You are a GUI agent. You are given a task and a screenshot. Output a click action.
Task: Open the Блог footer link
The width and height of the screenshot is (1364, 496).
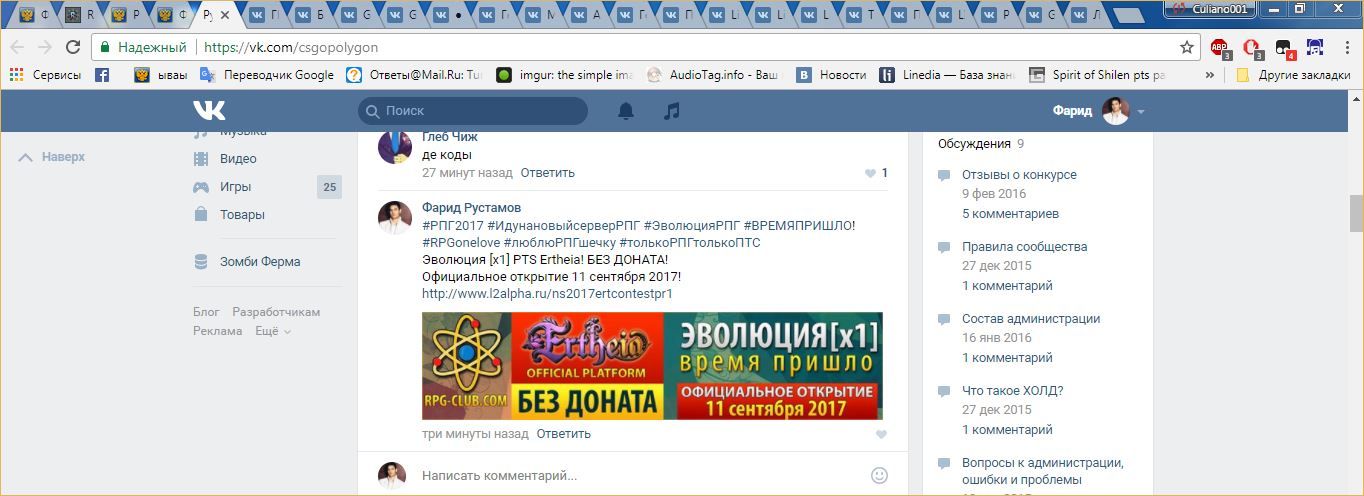(x=206, y=312)
